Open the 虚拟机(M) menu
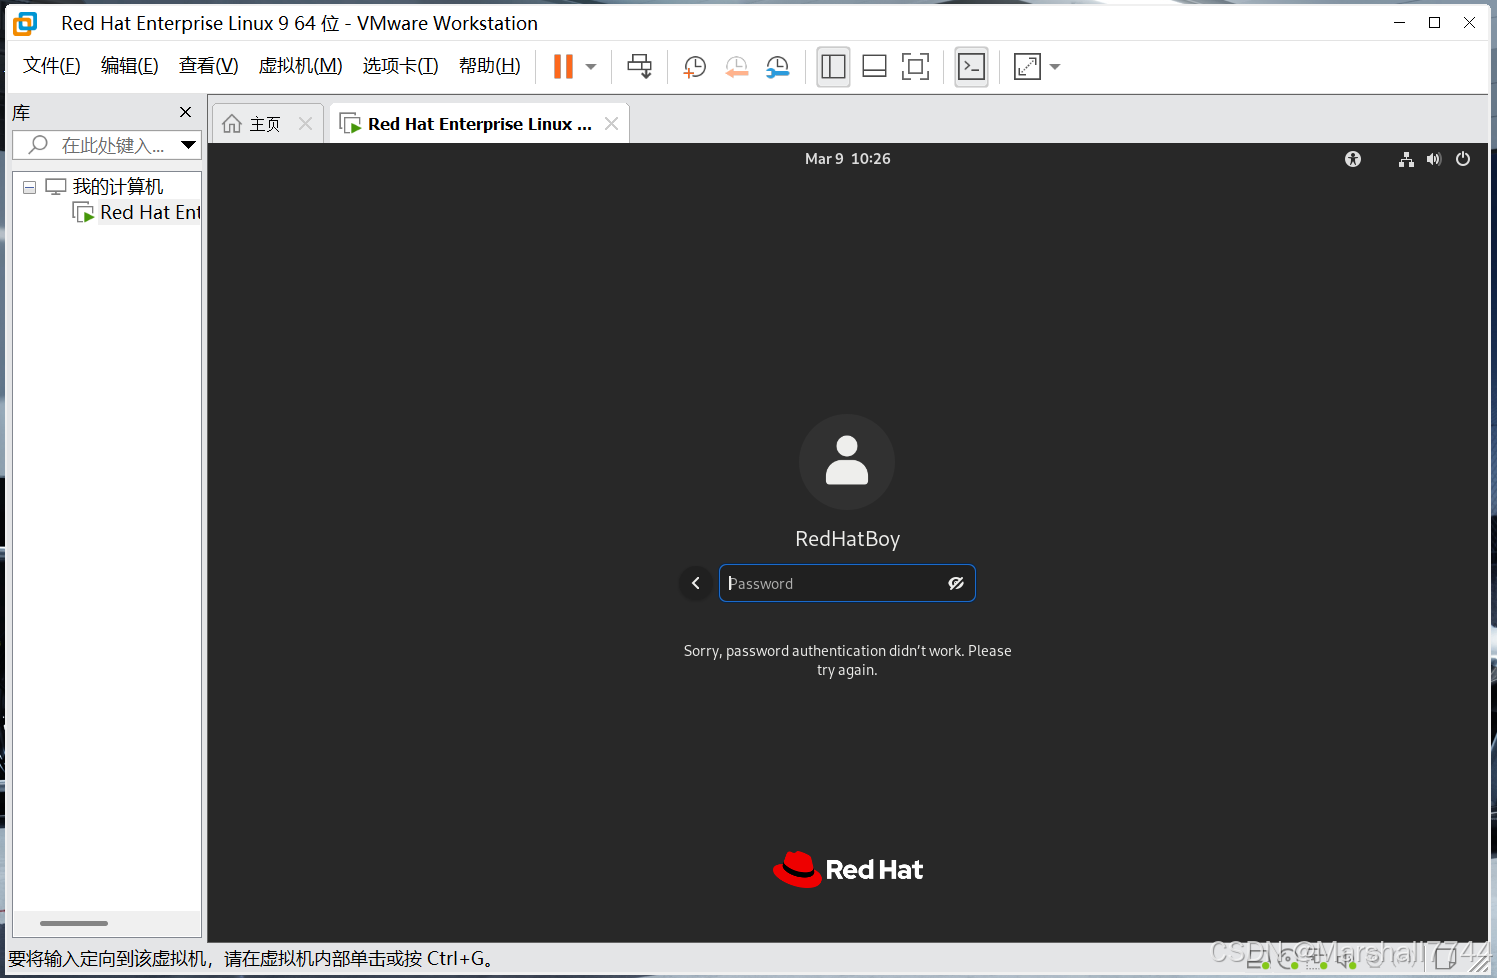 (x=300, y=65)
